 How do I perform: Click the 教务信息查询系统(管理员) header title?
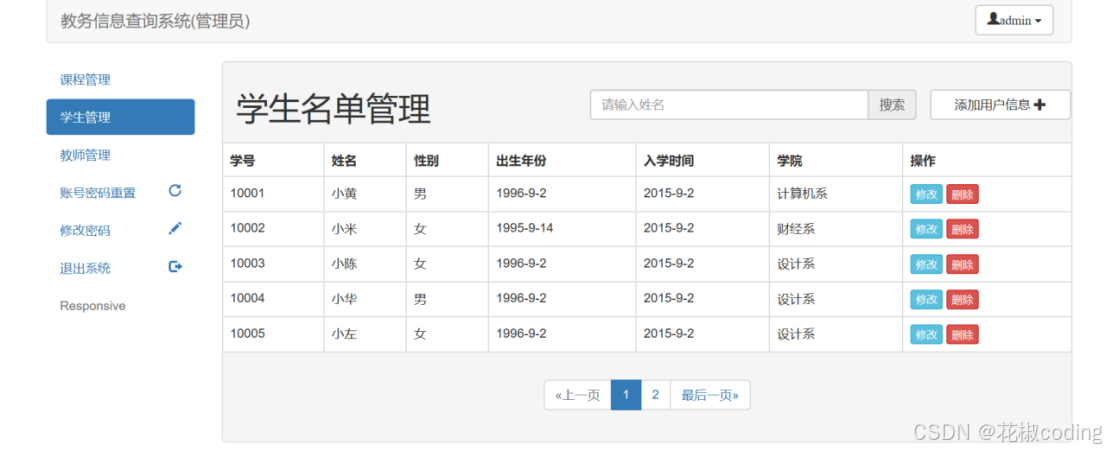click(155, 21)
